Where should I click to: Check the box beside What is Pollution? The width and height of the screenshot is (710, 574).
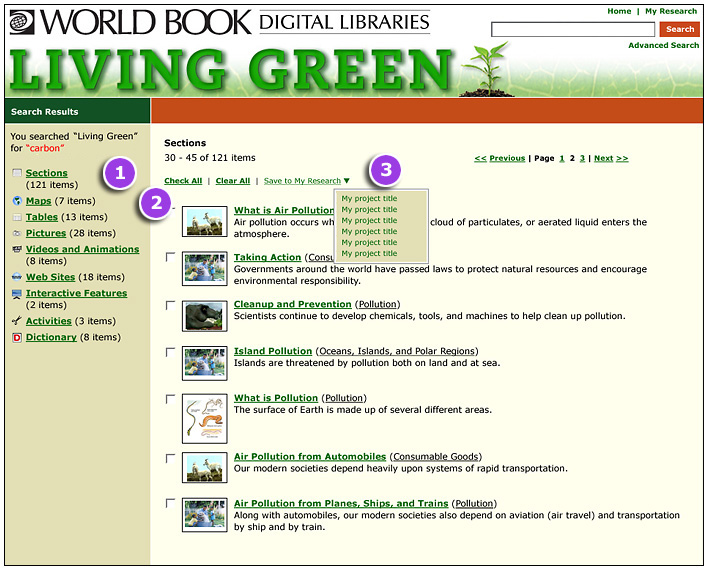click(170, 399)
